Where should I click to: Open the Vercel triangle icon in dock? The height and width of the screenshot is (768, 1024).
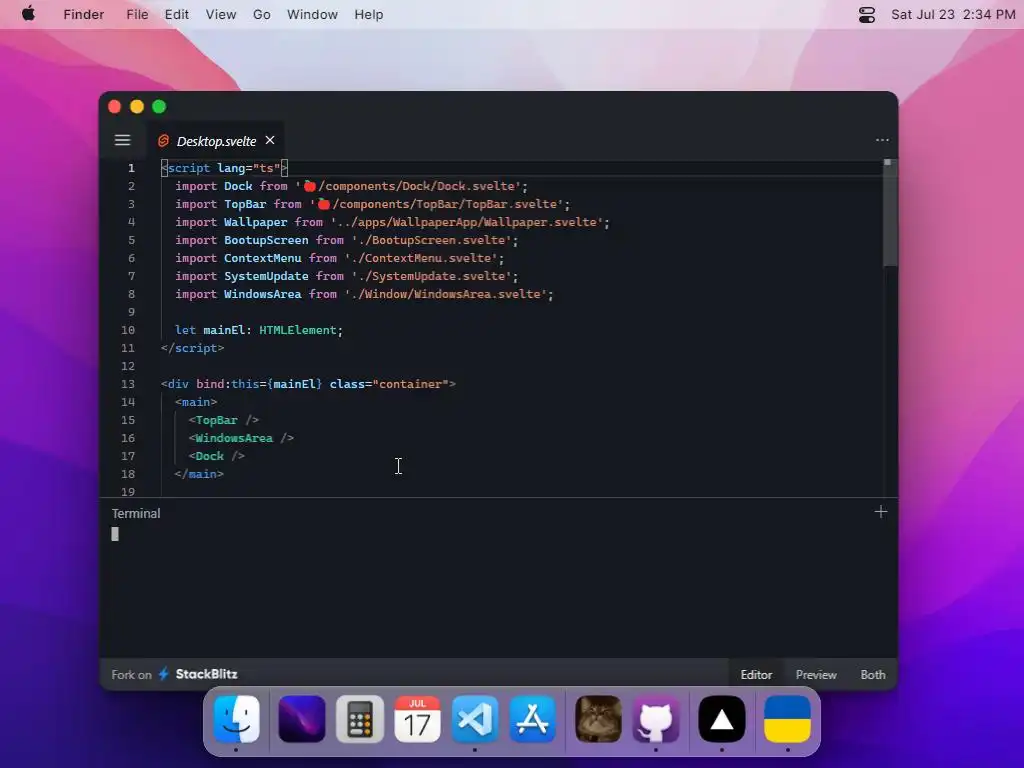[722, 720]
